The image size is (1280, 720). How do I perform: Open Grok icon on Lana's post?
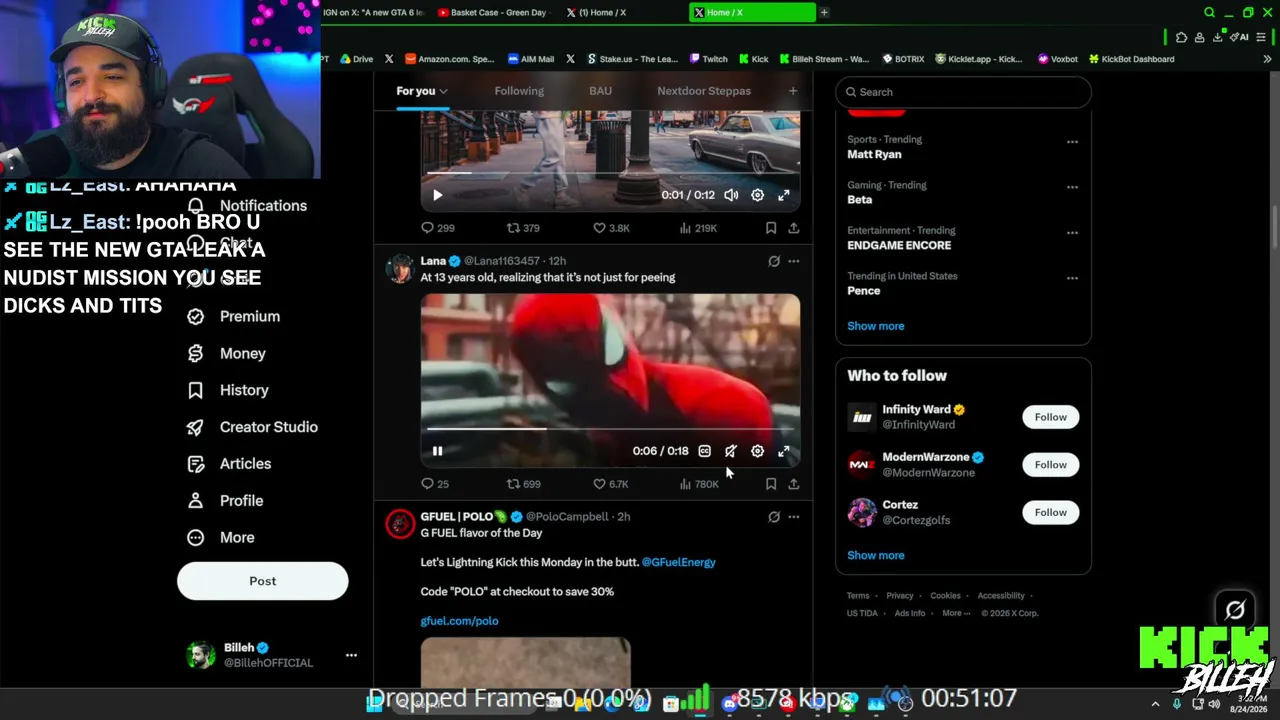(773, 261)
